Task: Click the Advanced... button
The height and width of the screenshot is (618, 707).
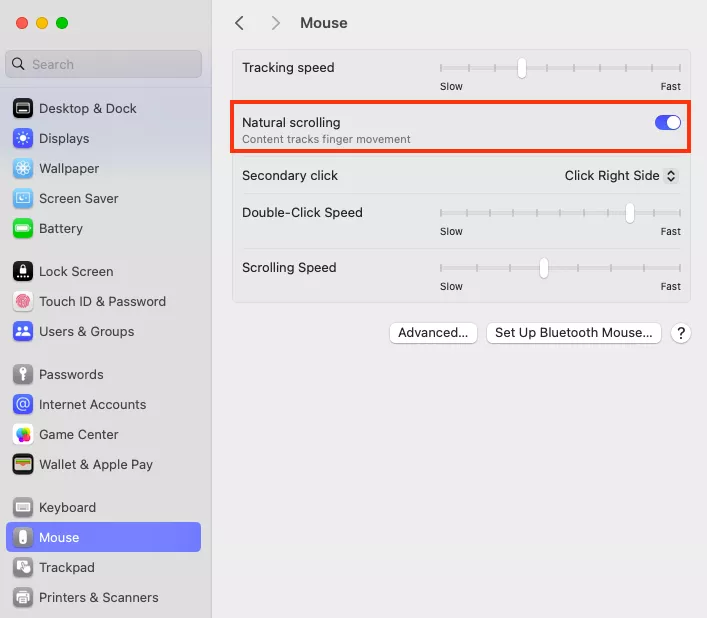Action: pos(433,333)
